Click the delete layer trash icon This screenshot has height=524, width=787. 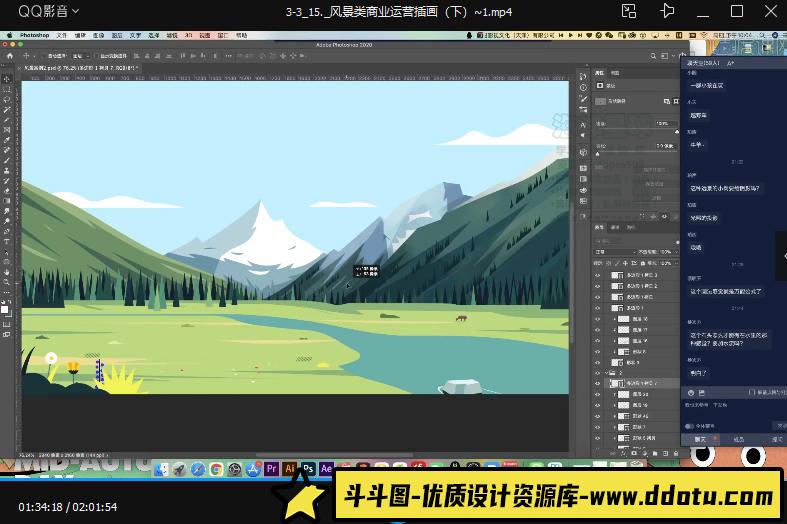coord(676,453)
